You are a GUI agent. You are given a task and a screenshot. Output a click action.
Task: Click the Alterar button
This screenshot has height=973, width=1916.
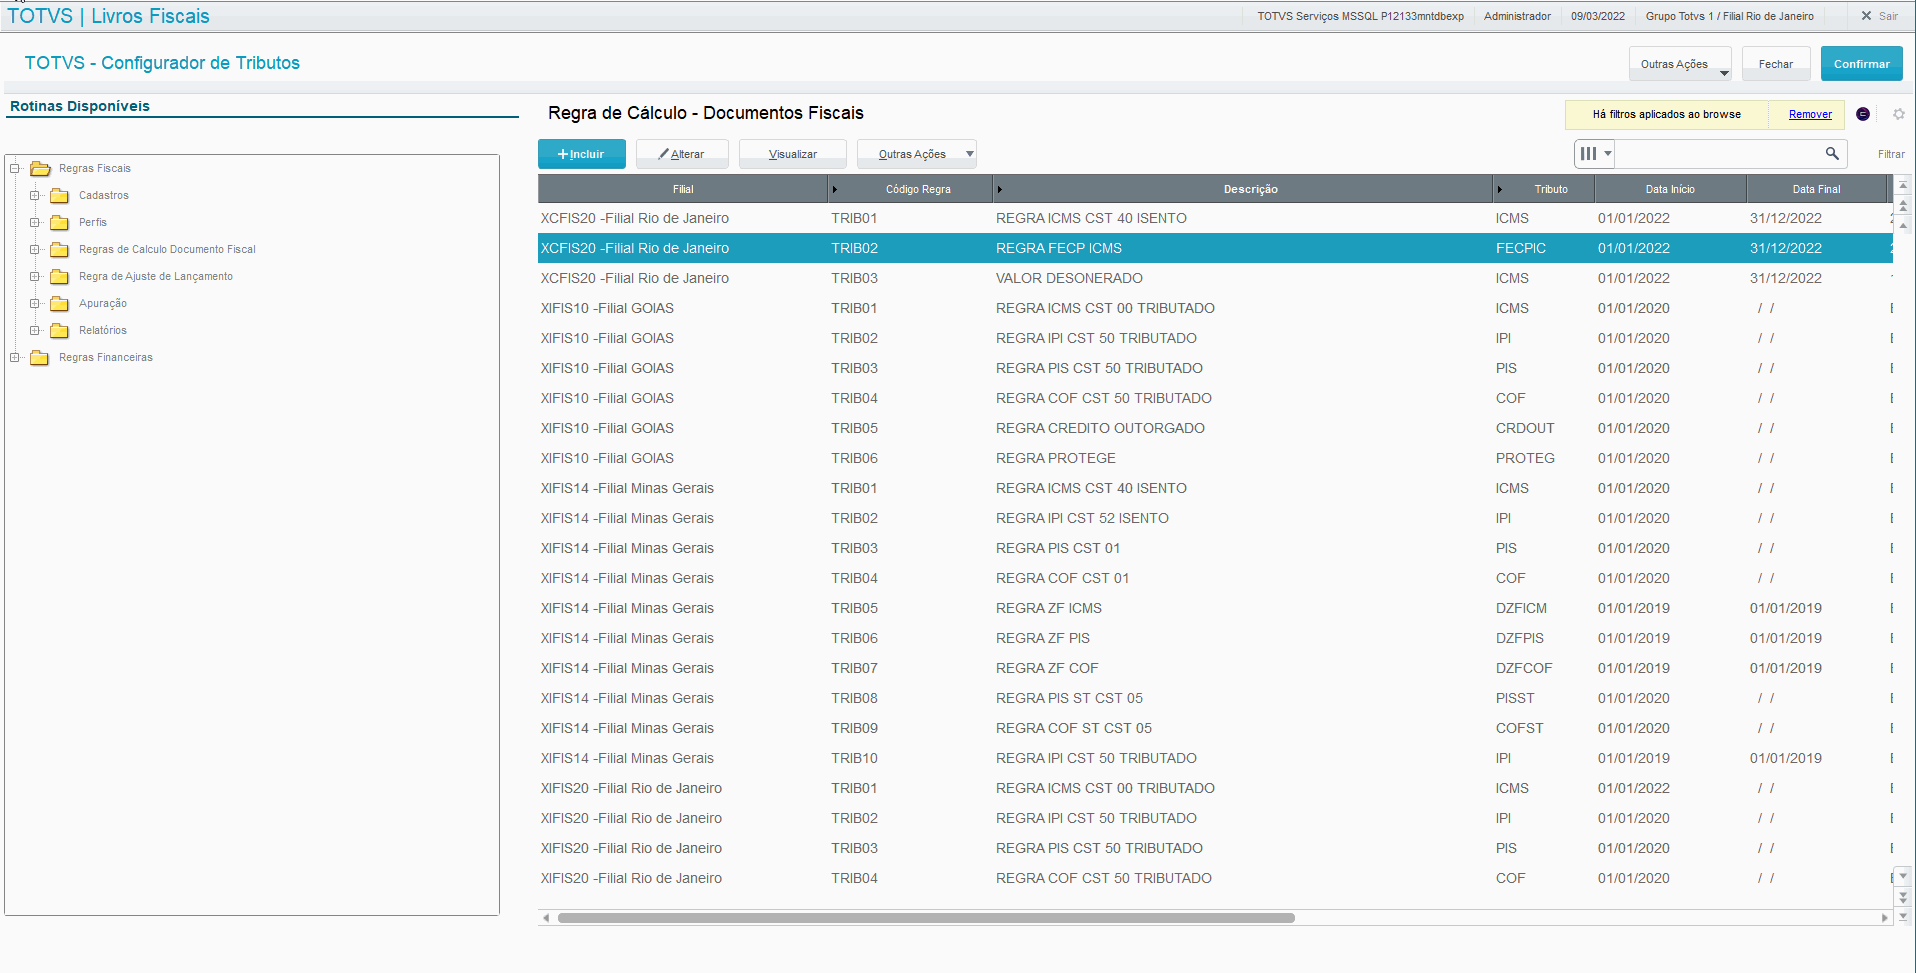[x=682, y=154]
